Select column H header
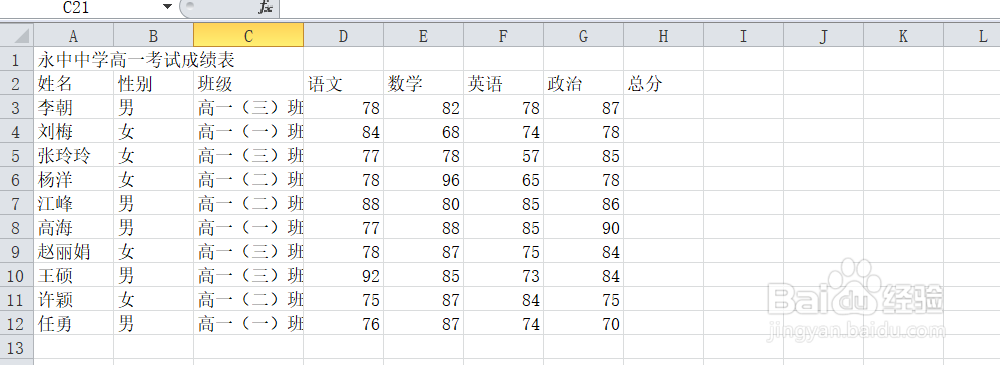This screenshot has width=1000, height=365. tap(663, 36)
